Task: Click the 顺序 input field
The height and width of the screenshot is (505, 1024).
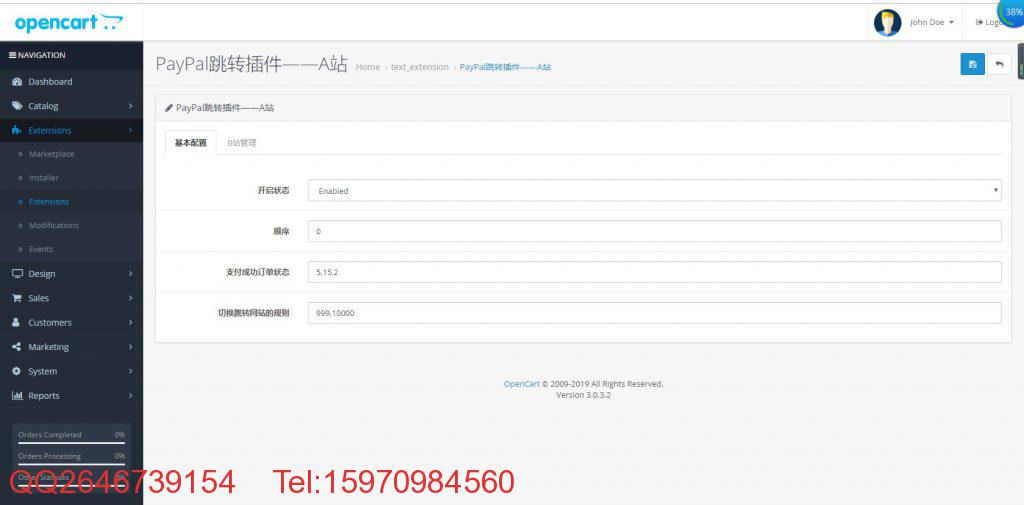Action: coord(654,231)
